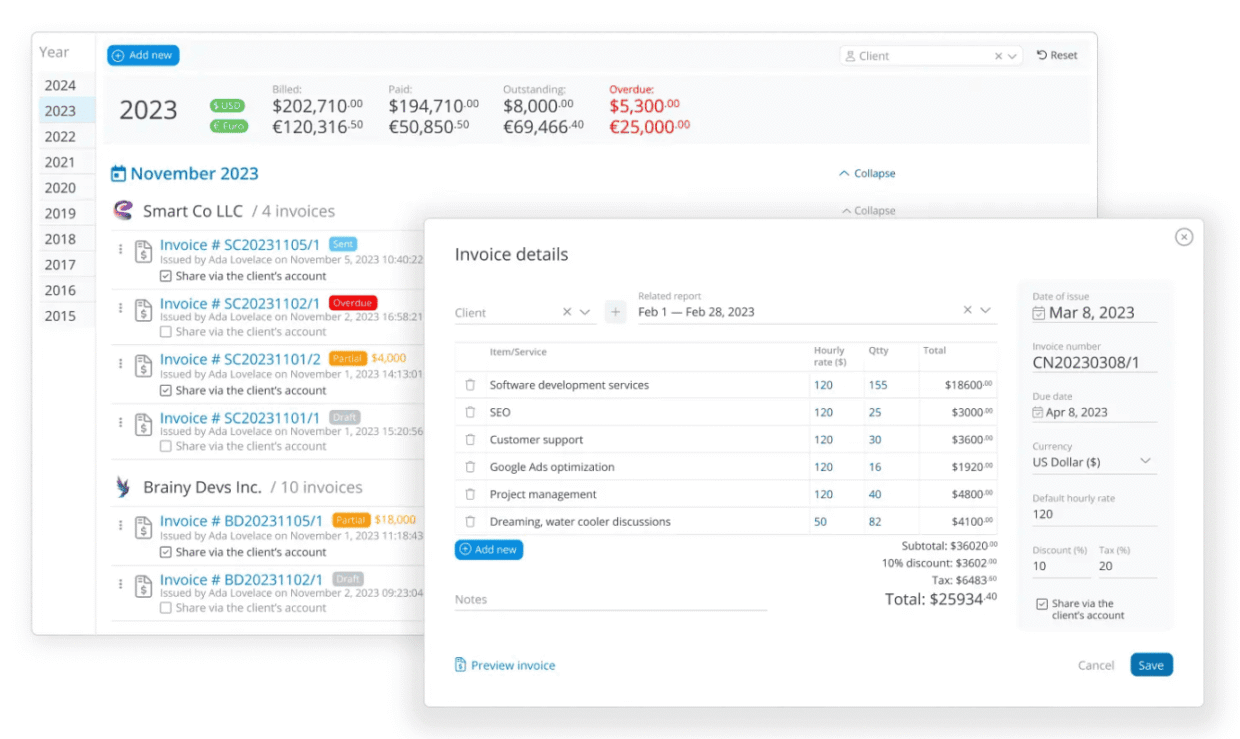1240x739 pixels.
Task: Click the trash icon for Project management row
Action: click(x=470, y=494)
